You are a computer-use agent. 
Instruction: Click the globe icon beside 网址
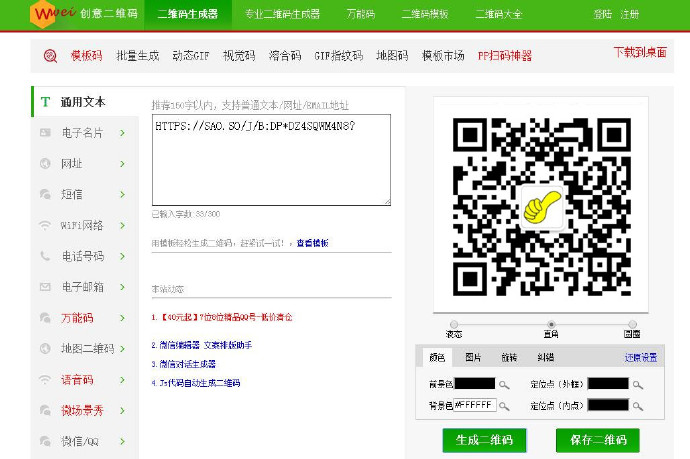pos(45,163)
